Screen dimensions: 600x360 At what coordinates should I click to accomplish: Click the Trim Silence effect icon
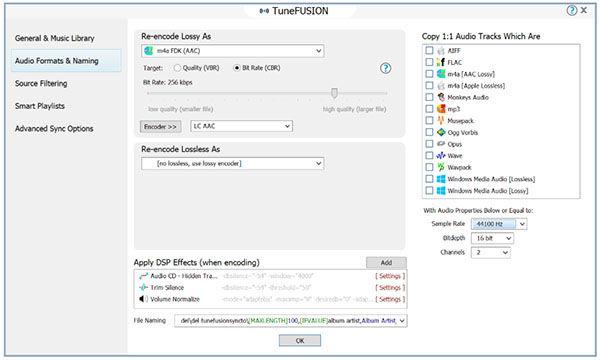point(143,287)
